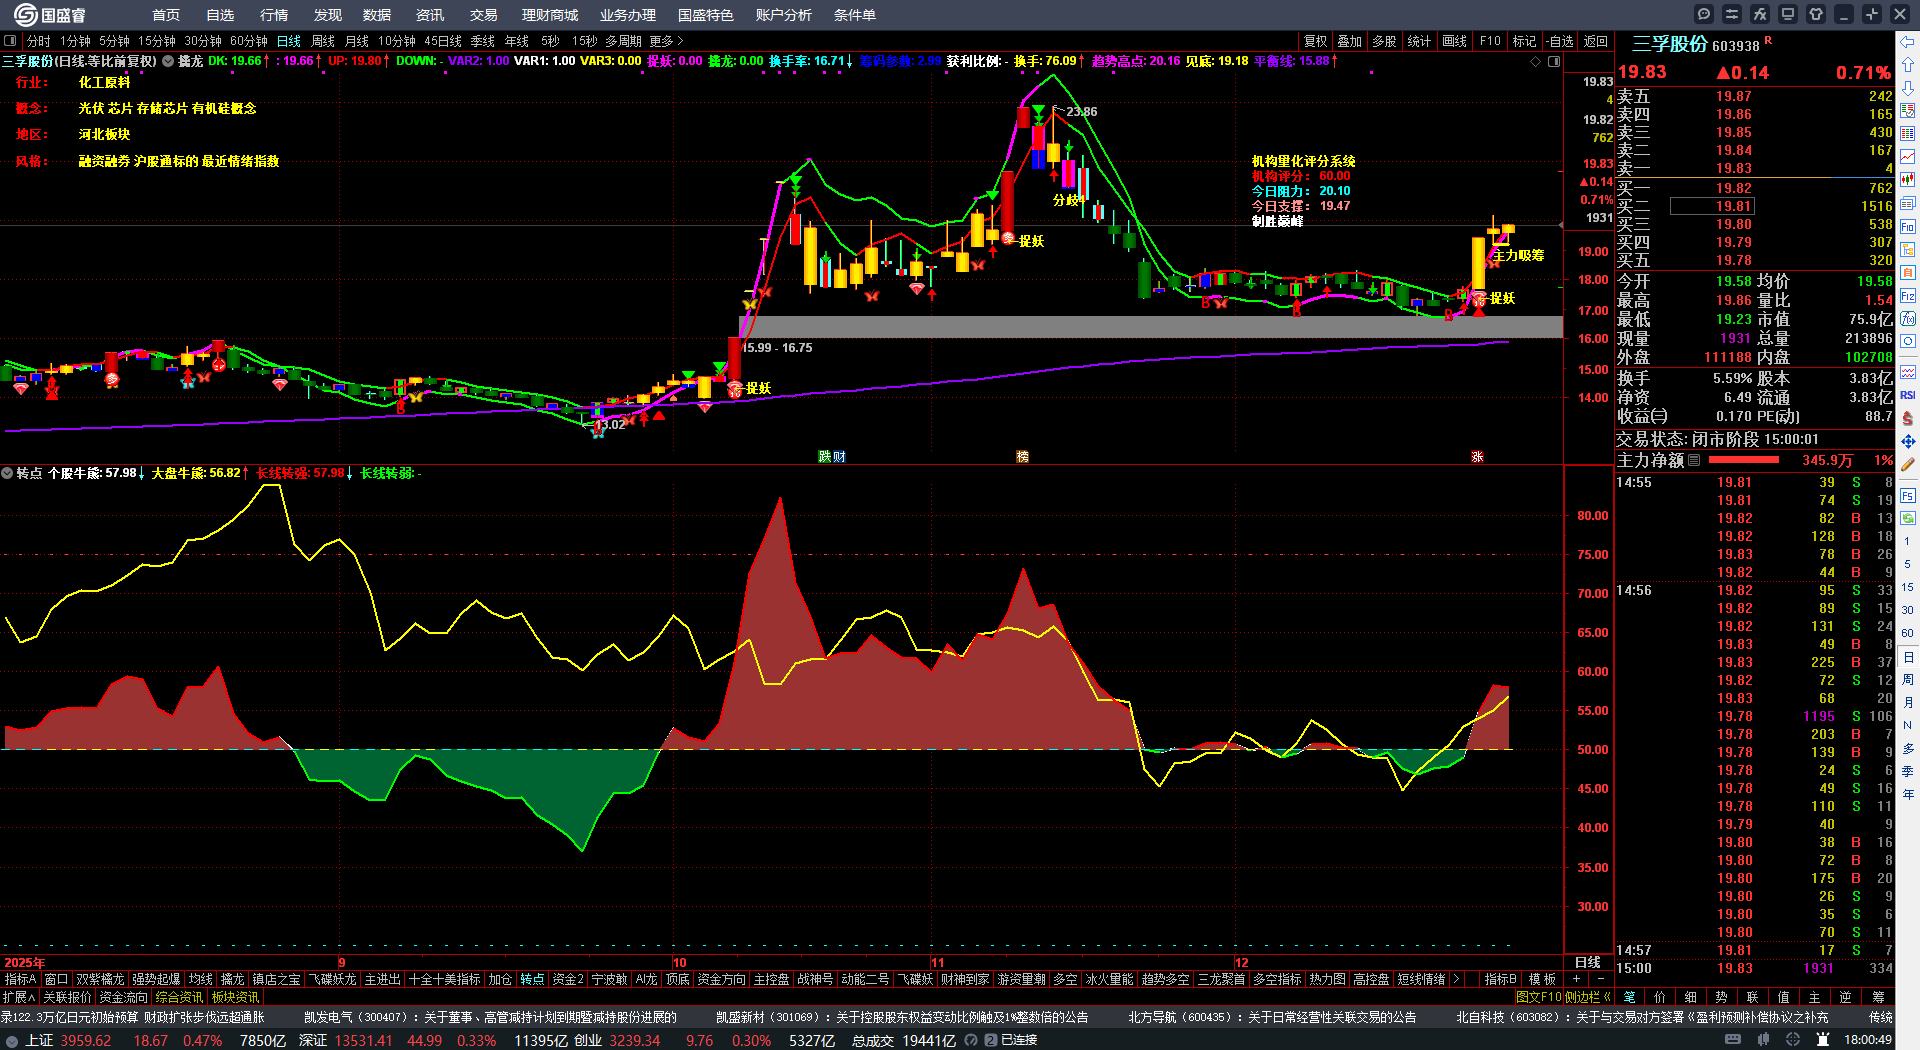
Task: Click the blue left arrow in right sidebar
Action: pyautogui.click(x=1908, y=42)
